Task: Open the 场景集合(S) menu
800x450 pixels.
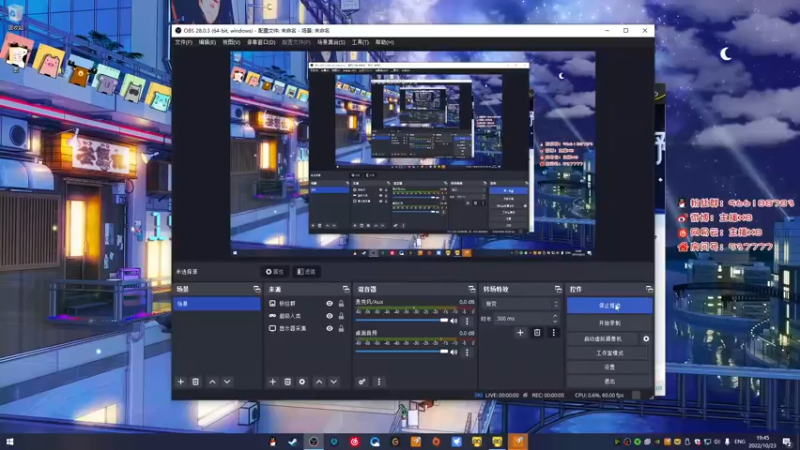Action: pos(331,42)
